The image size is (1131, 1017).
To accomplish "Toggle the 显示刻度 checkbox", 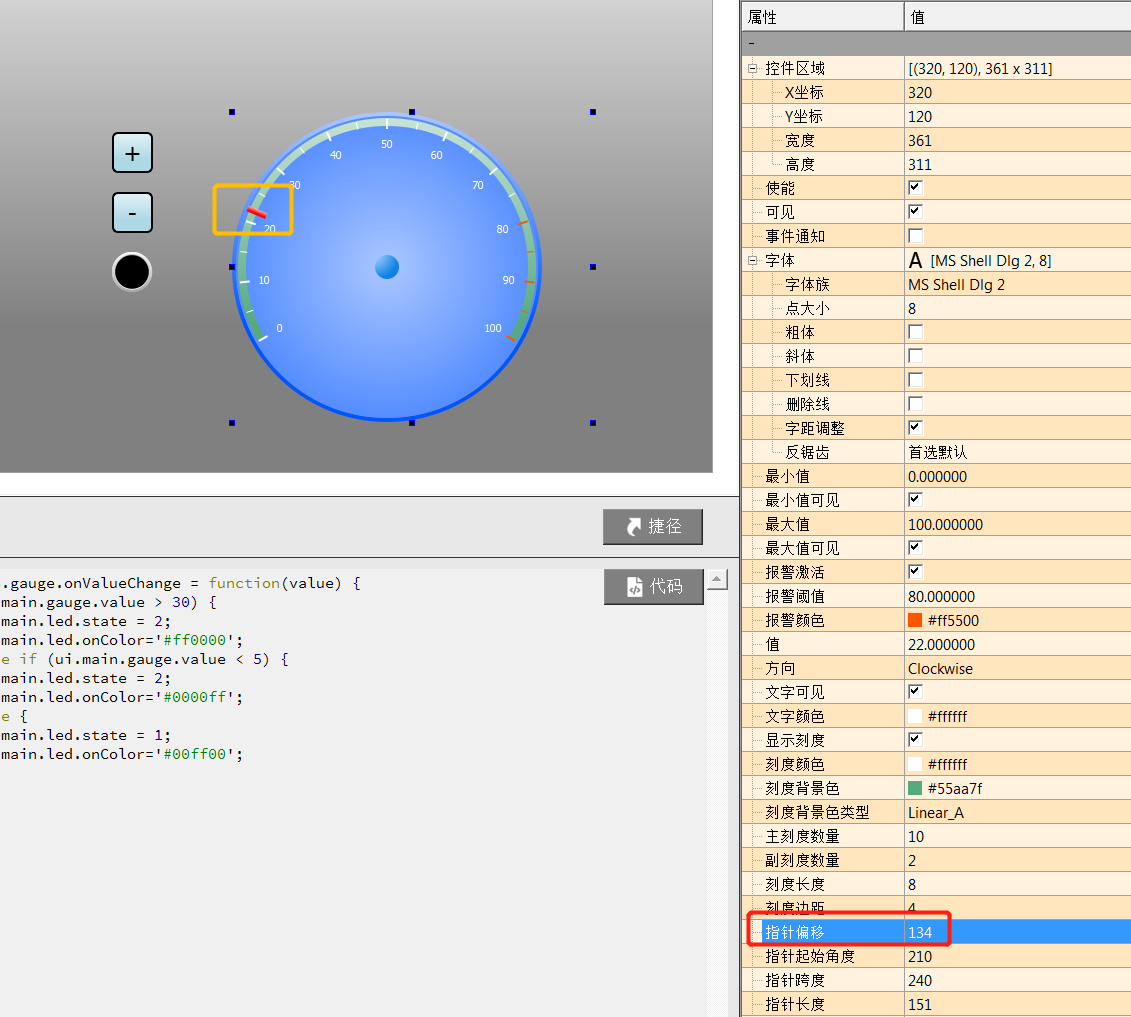I will coord(915,739).
